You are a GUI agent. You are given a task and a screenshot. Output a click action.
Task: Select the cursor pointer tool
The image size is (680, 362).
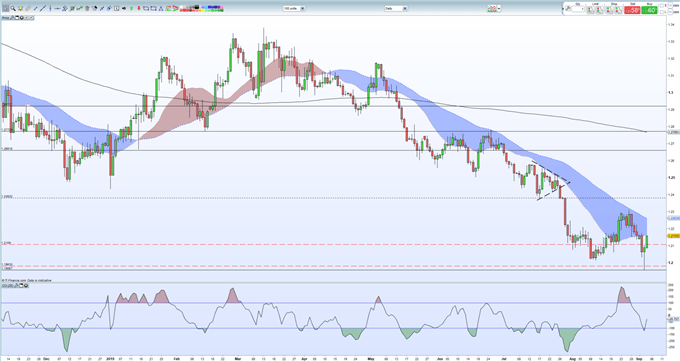point(6,8)
